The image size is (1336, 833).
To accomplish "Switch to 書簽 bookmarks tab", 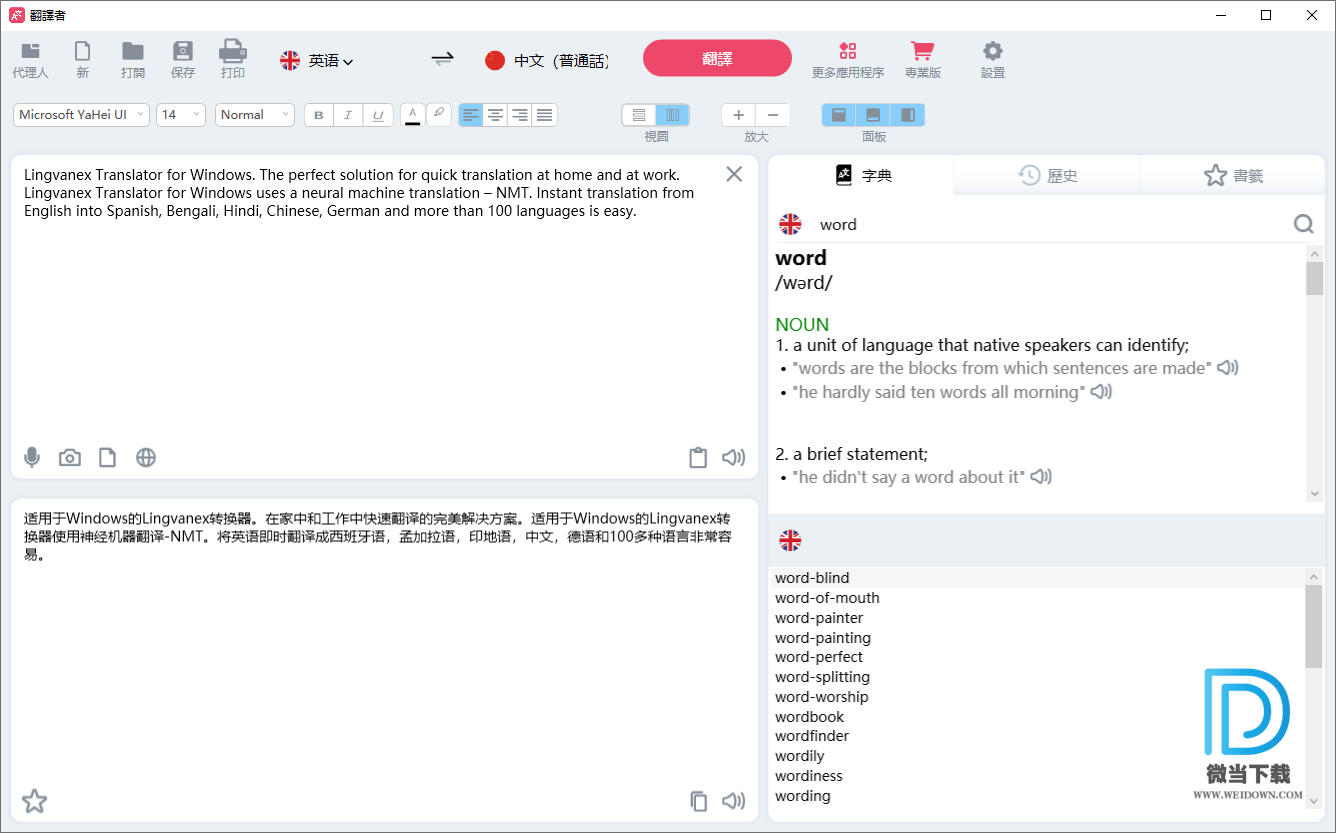I will click(1232, 175).
